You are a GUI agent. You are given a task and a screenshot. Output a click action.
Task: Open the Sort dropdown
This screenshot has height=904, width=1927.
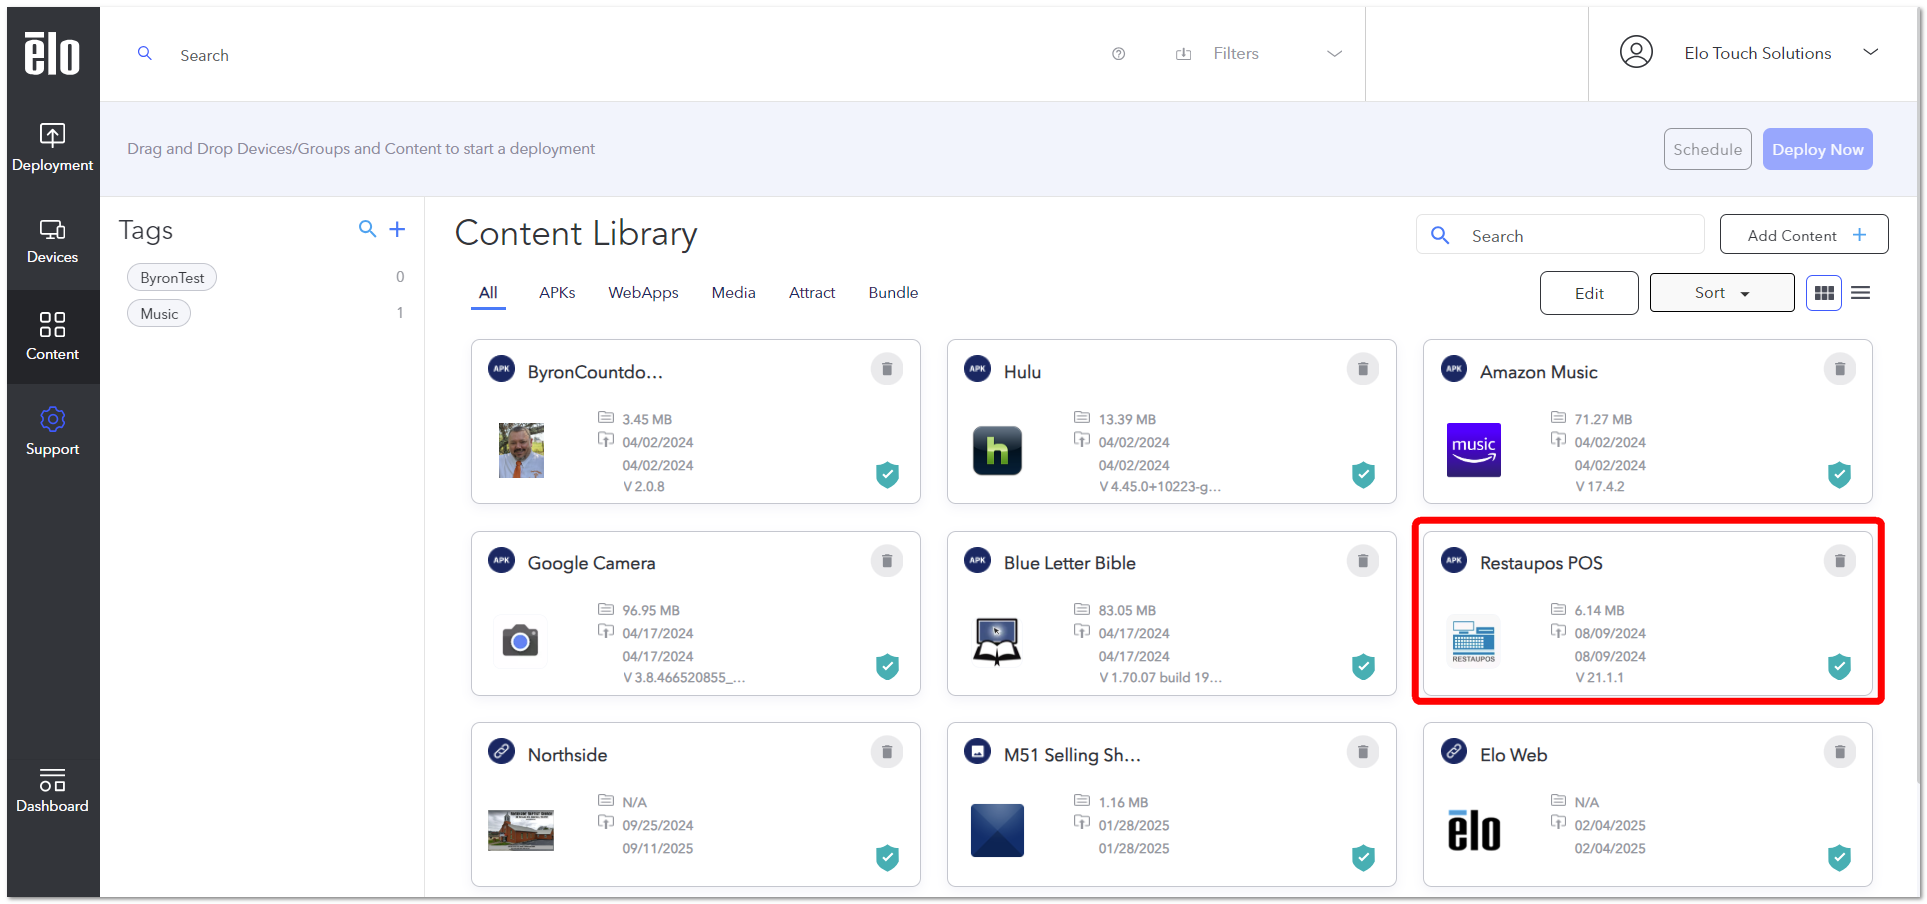[1721, 293]
